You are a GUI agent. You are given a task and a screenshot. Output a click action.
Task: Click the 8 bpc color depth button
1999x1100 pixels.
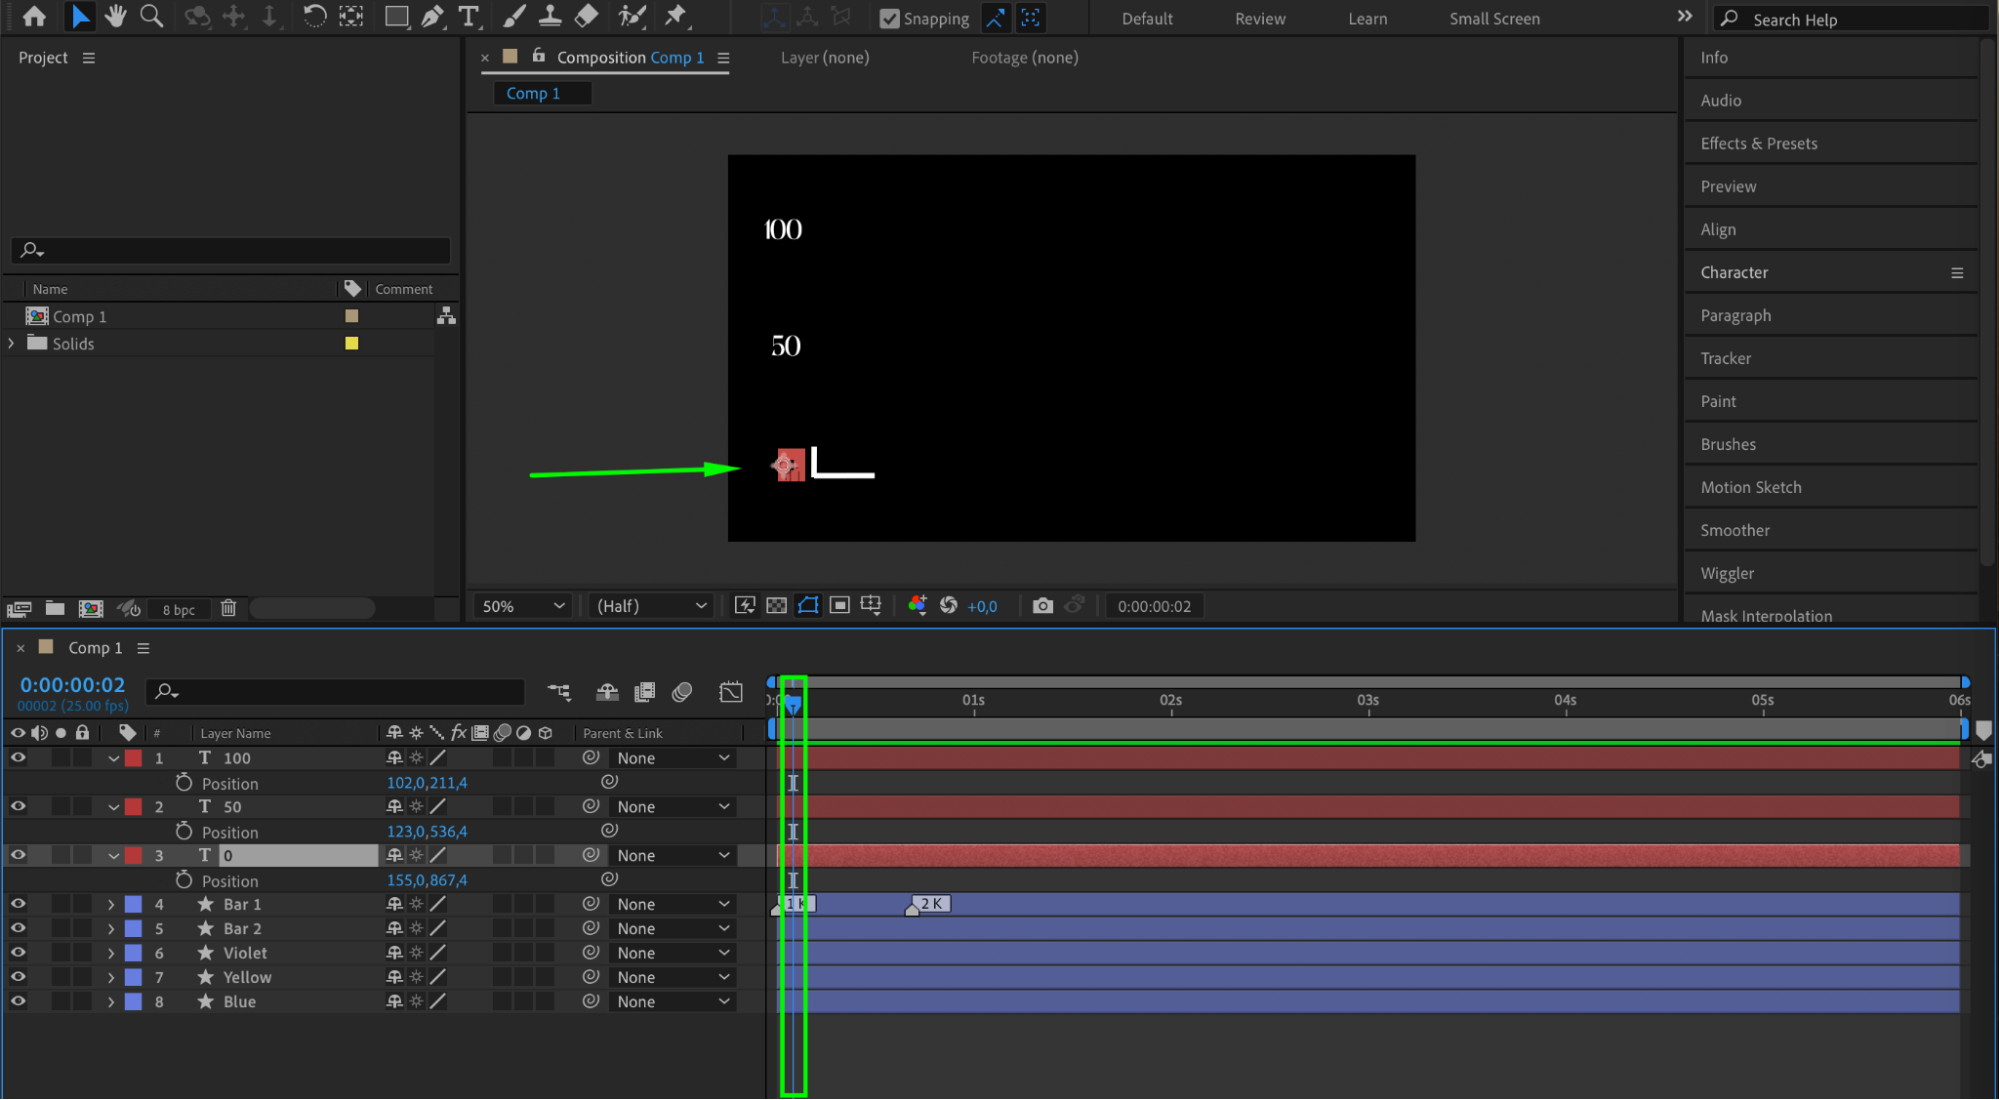tap(179, 609)
